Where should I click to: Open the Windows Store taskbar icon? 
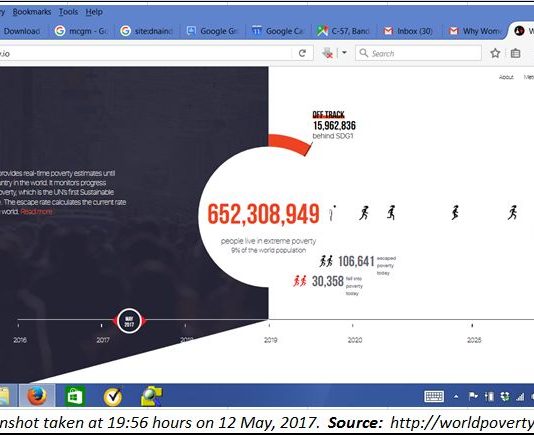[75, 396]
